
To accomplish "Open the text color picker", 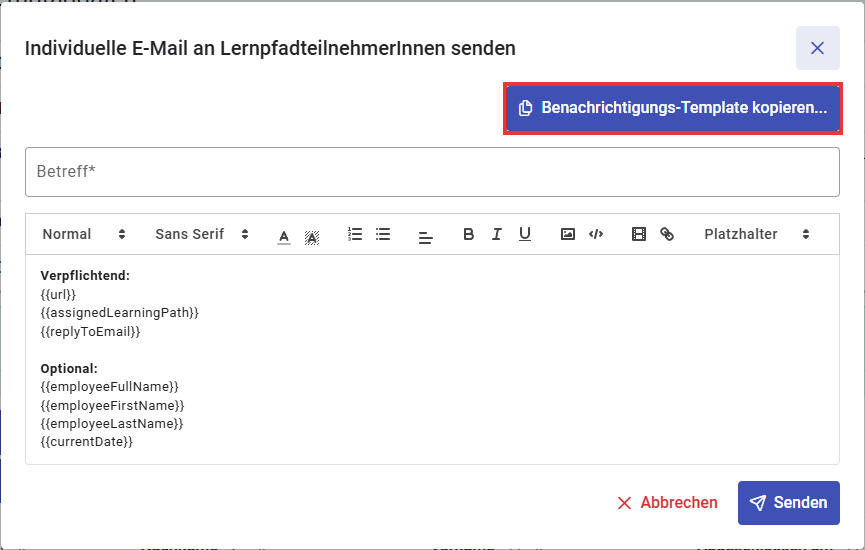I will click(284, 237).
